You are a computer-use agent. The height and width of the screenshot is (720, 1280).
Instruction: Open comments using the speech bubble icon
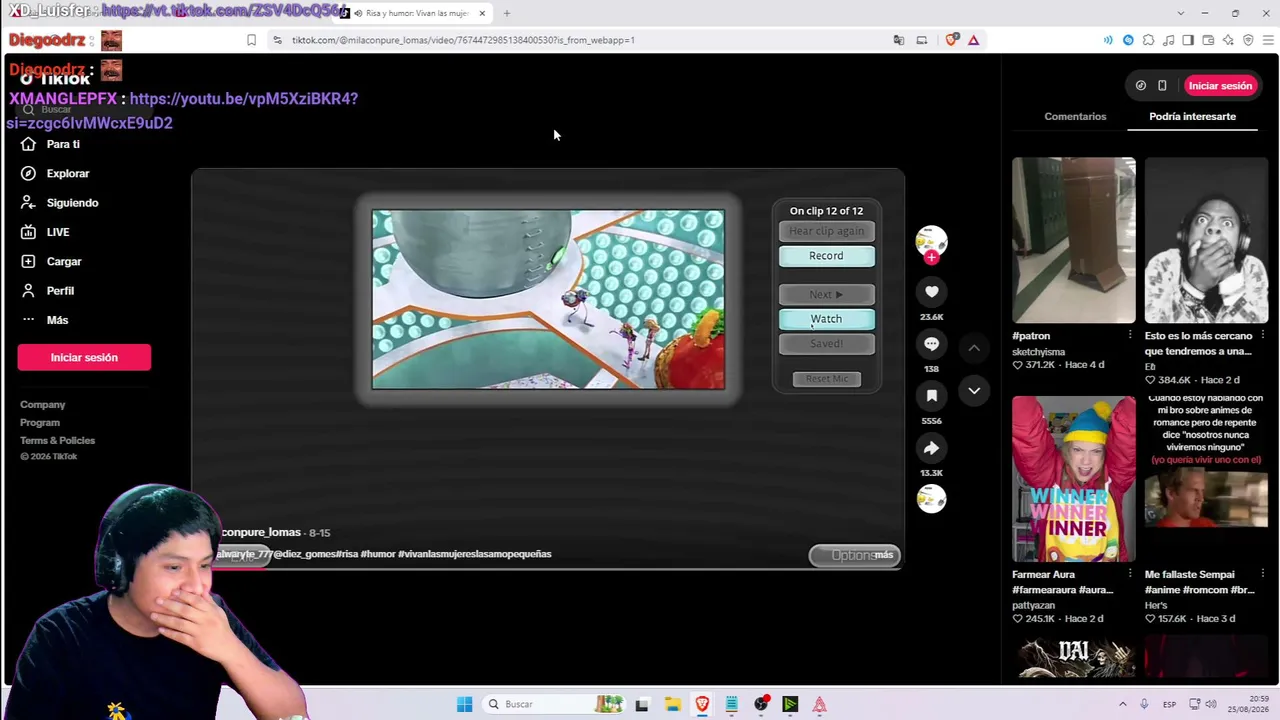[x=931, y=344]
